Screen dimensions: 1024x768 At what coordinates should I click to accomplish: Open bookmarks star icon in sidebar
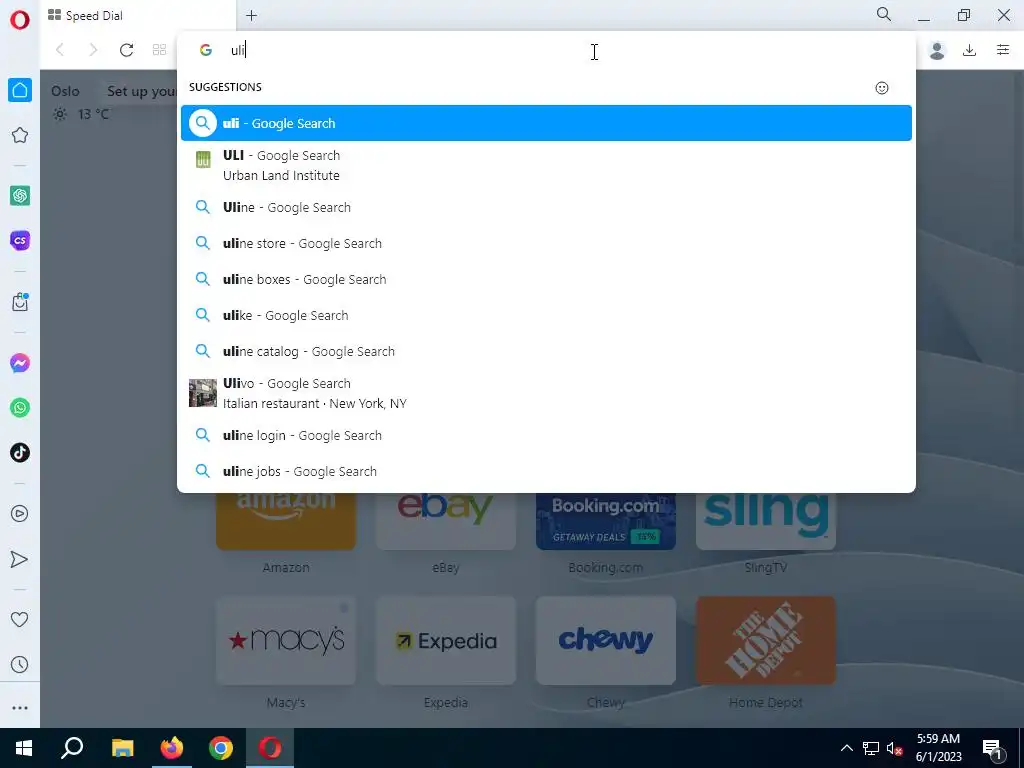tap(20, 135)
